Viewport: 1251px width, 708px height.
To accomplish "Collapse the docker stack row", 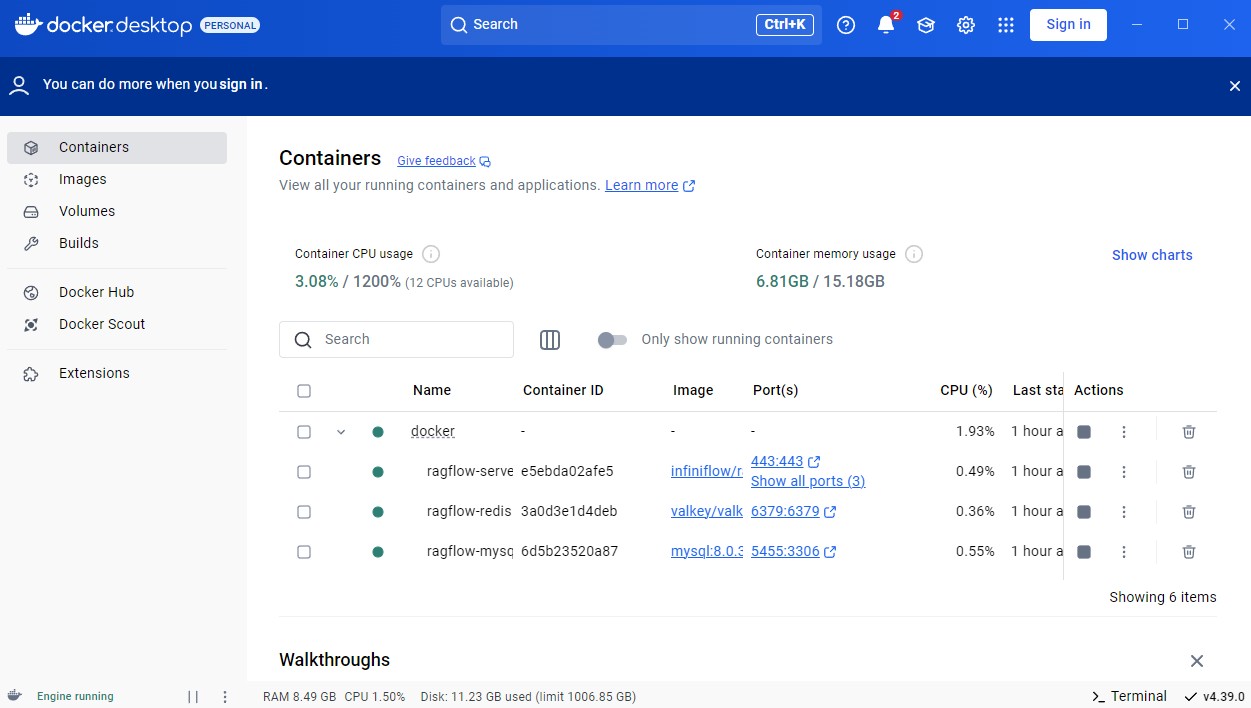I will tap(341, 432).
